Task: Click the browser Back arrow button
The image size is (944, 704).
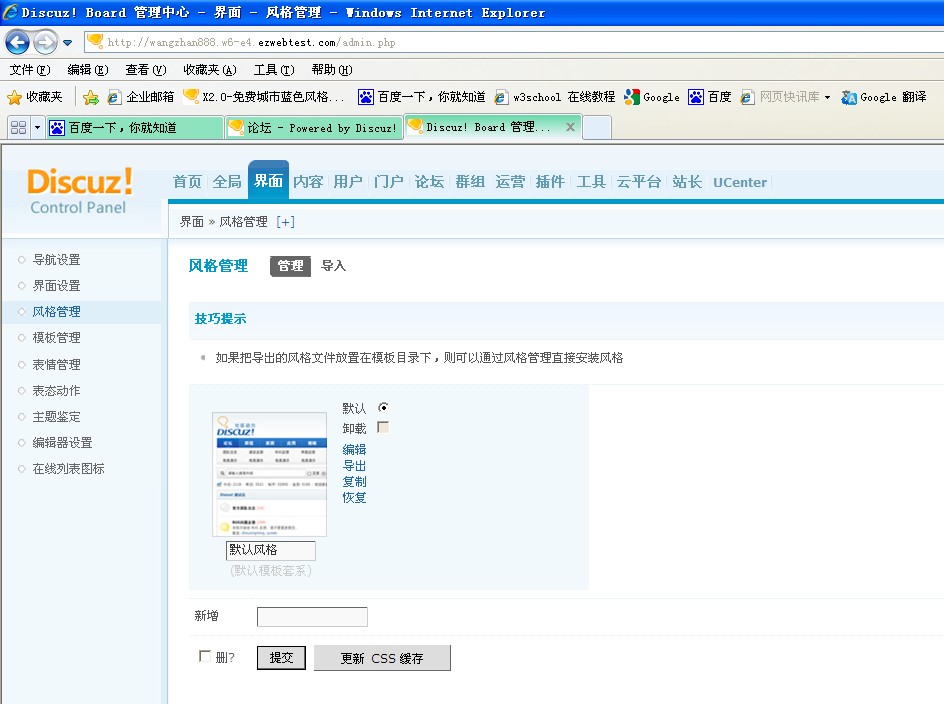Action: pyautogui.click(x=17, y=43)
